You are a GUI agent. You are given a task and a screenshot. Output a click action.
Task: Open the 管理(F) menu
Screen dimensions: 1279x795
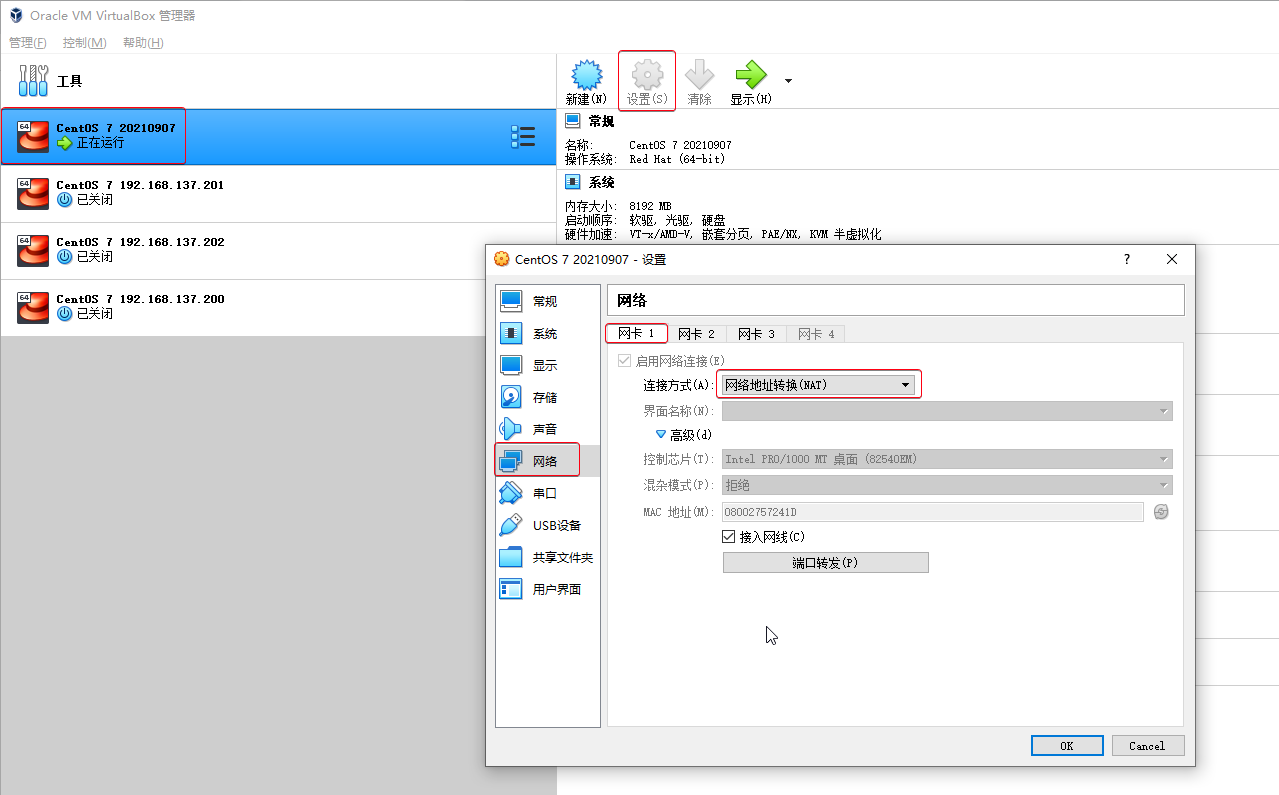28,43
